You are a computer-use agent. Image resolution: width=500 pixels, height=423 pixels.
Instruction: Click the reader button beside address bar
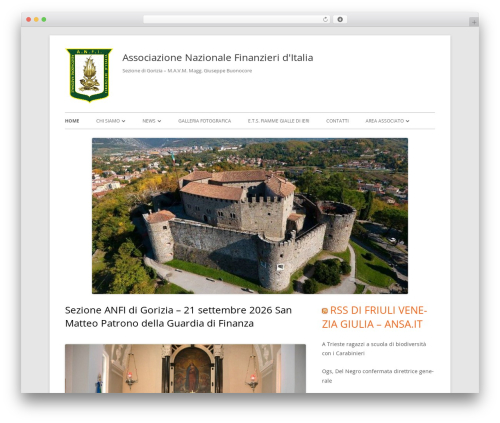coord(340,20)
